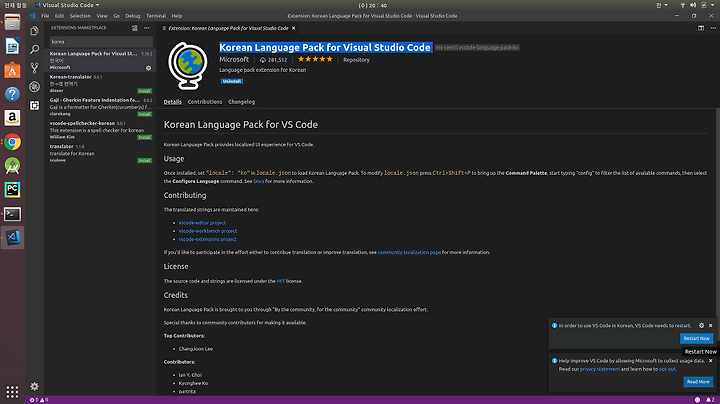This screenshot has height=404, width=720.
Task: Select the Korean Language Pack list entry
Action: tap(100, 61)
